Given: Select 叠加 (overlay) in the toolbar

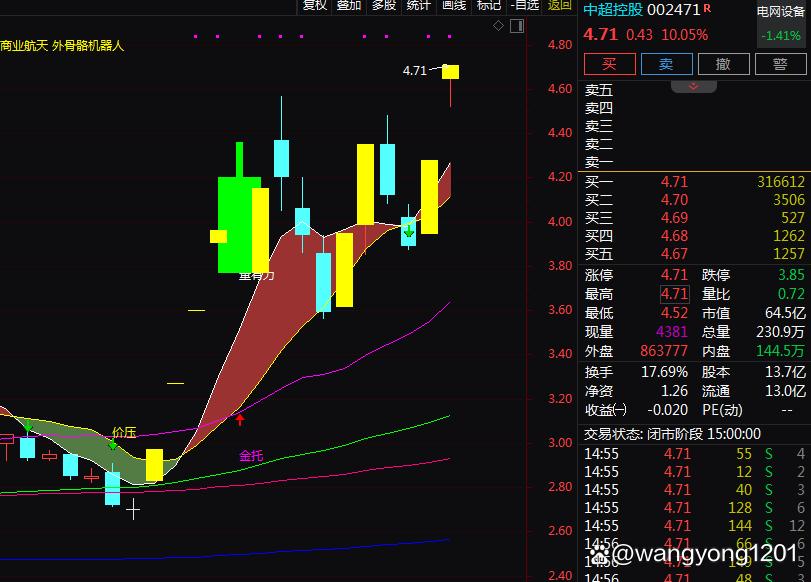Looking at the screenshot, I should pos(349,6).
